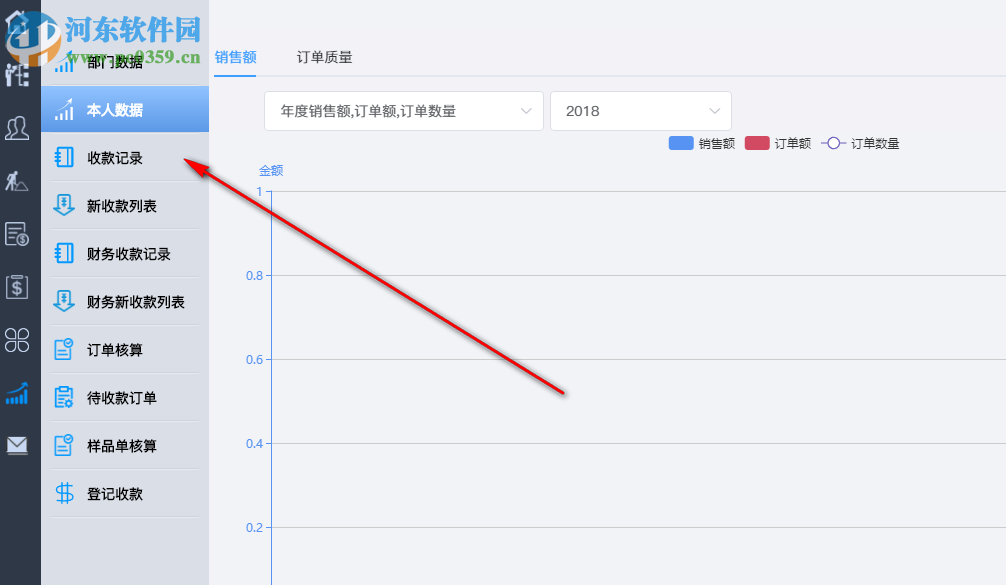Switch to the 销售额 tab

coord(234,59)
